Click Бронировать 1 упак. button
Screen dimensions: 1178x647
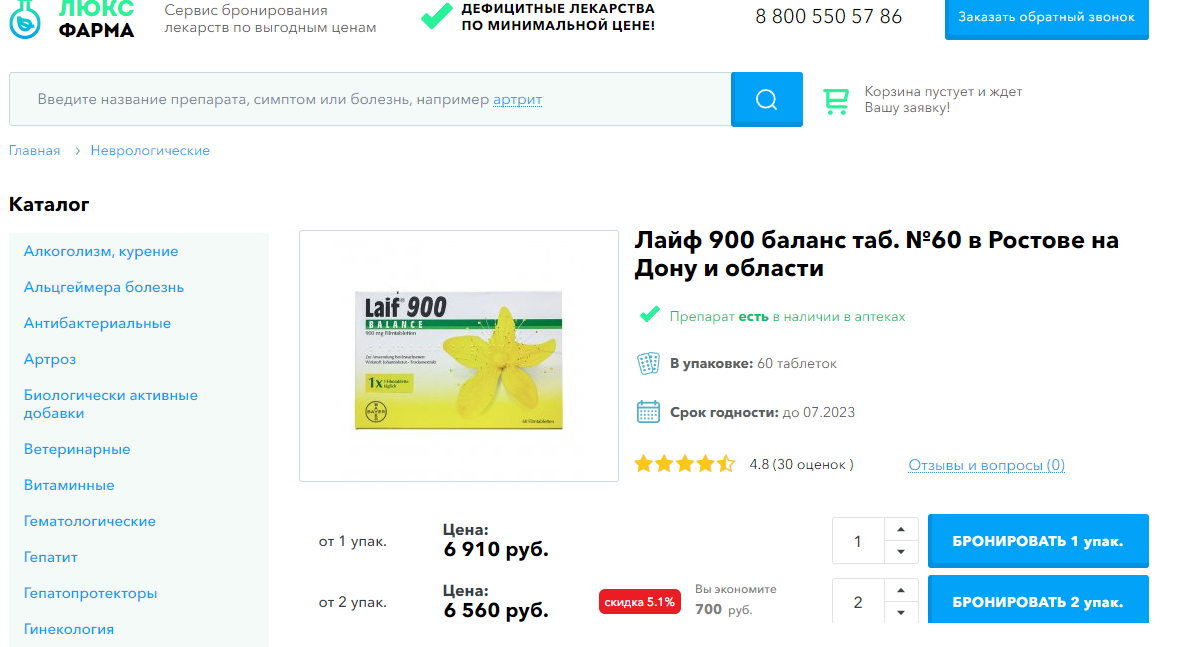click(1038, 541)
